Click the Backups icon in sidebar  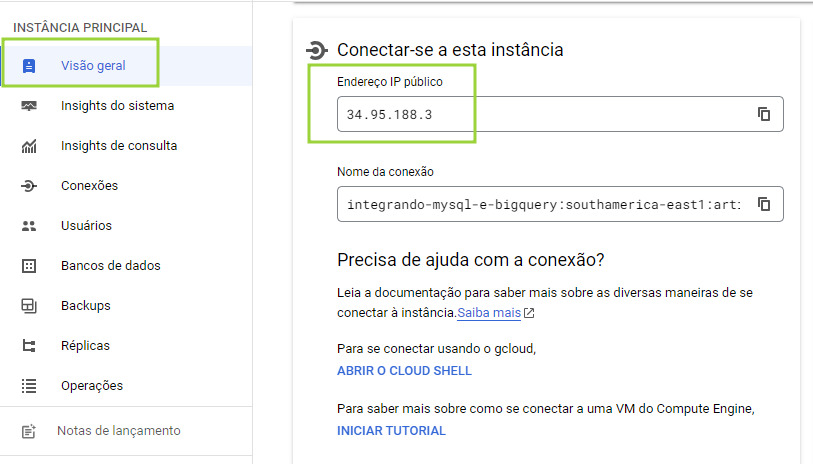(29, 306)
